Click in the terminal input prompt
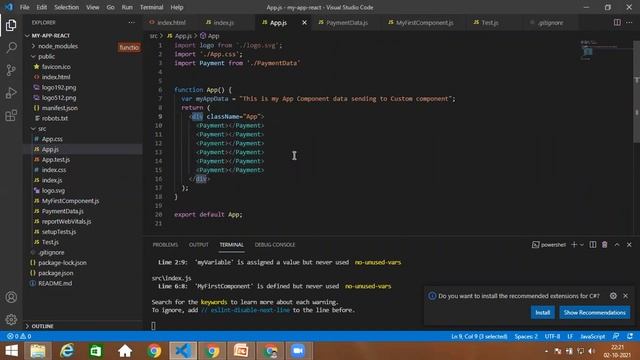Viewport: 640px width, 360px height. click(153, 326)
